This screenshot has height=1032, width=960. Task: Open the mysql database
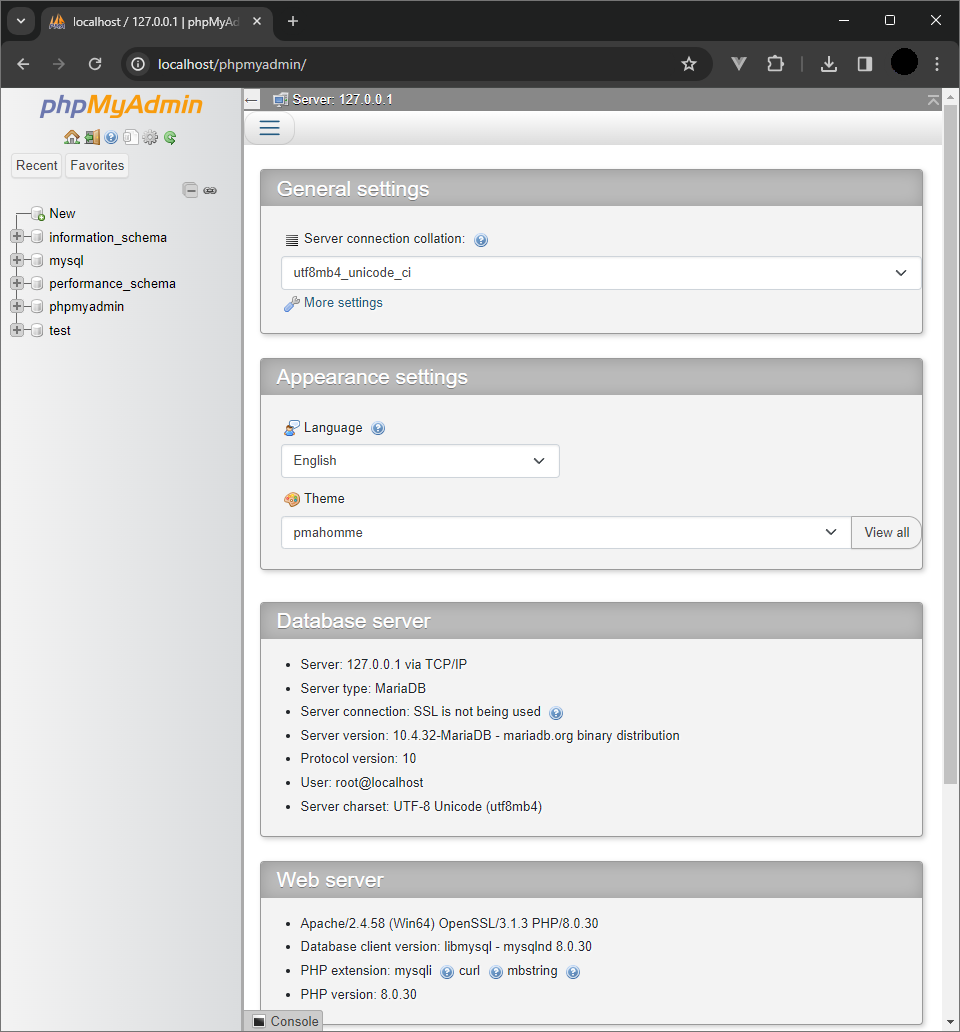(66, 261)
